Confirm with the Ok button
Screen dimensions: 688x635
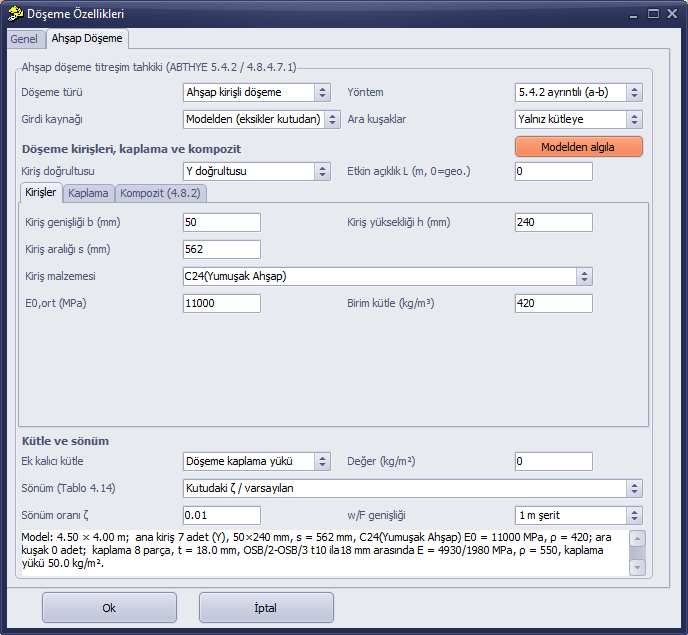[x=109, y=608]
